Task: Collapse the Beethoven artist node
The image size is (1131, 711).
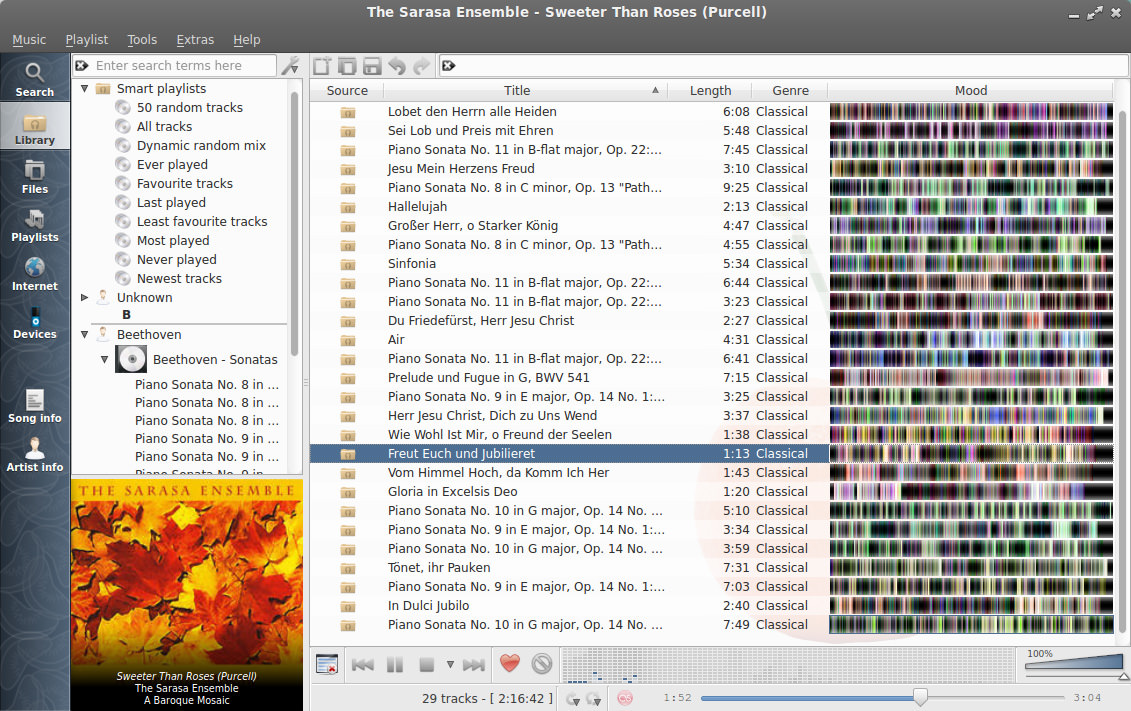Action: (84, 335)
